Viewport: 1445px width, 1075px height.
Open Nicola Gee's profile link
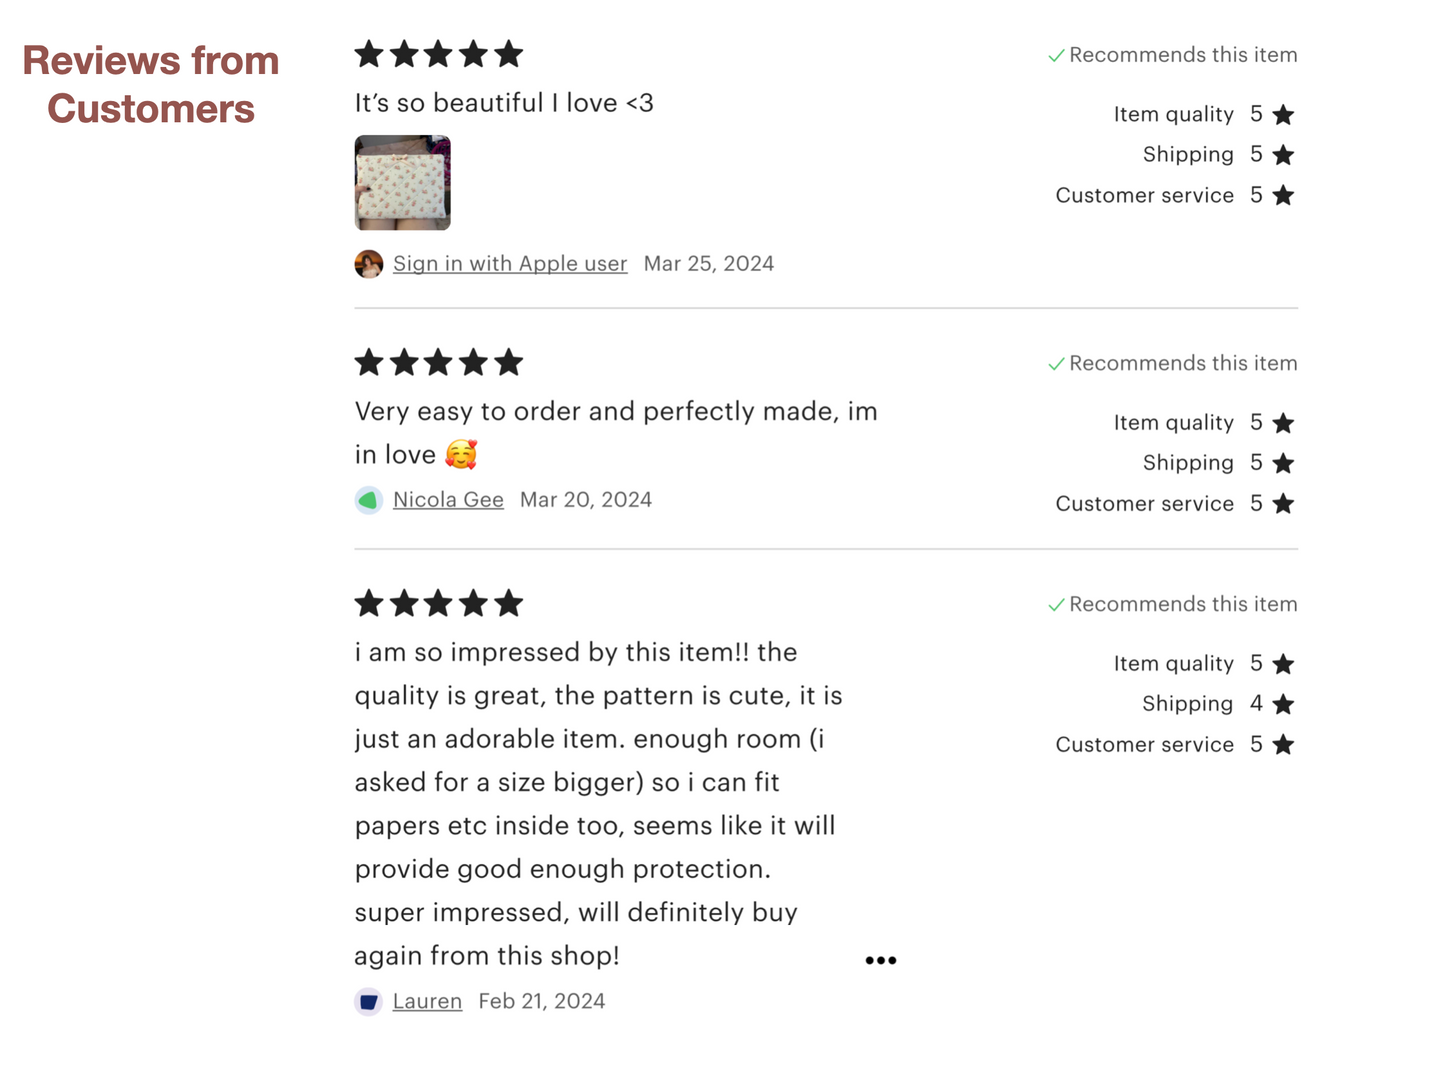tap(447, 500)
